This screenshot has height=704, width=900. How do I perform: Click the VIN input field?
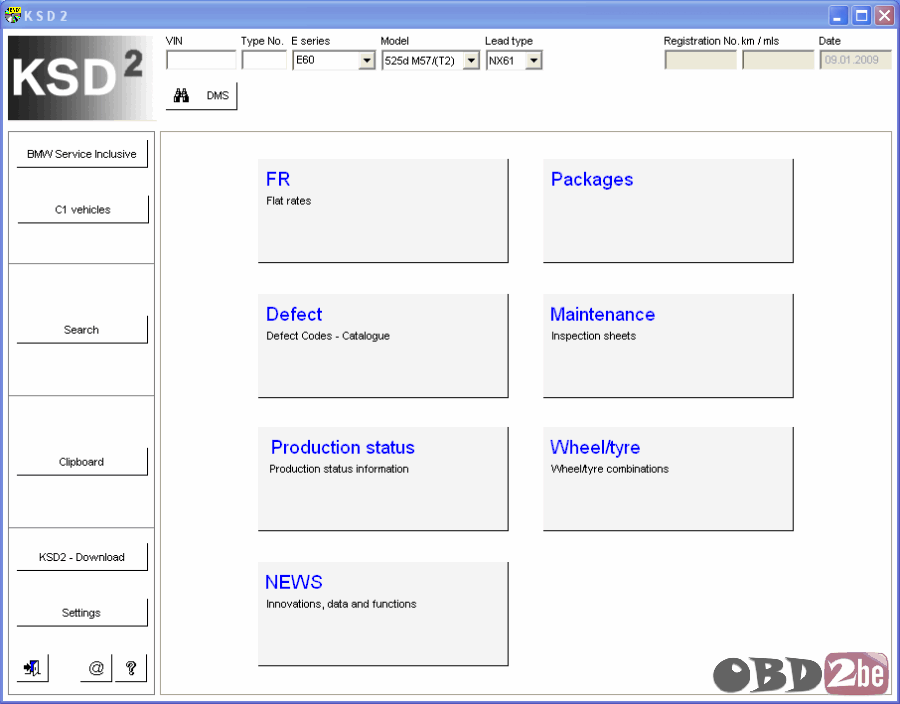tap(201, 60)
